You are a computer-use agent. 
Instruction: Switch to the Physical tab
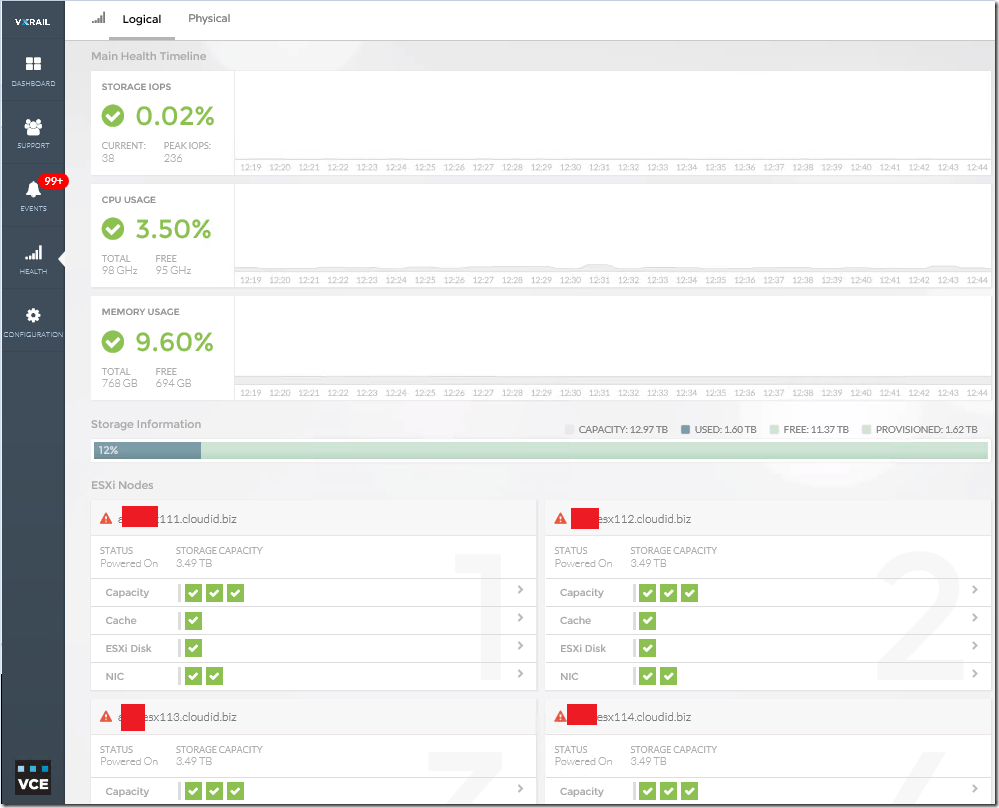(209, 18)
